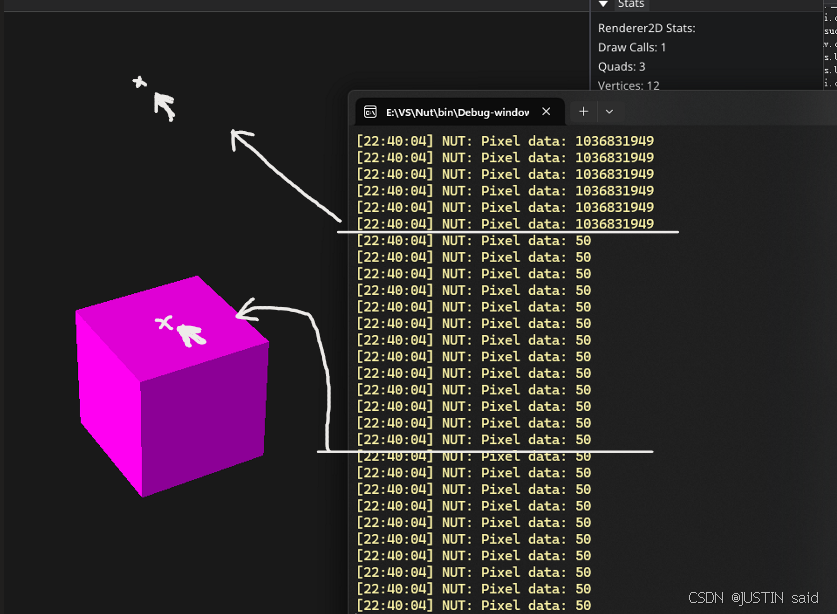Click the terminal tab's console icon

[x=370, y=112]
